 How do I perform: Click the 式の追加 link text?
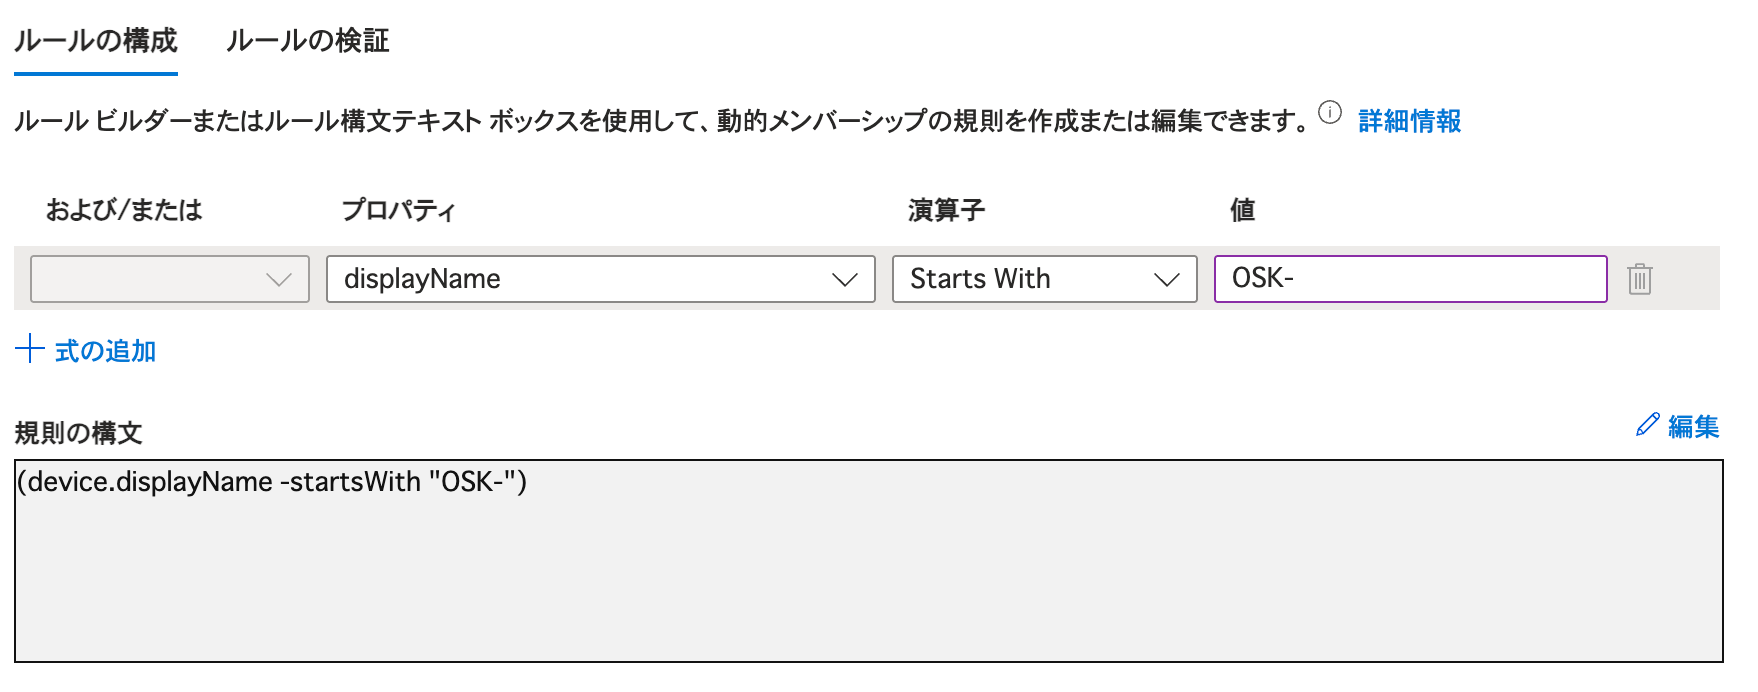105,351
